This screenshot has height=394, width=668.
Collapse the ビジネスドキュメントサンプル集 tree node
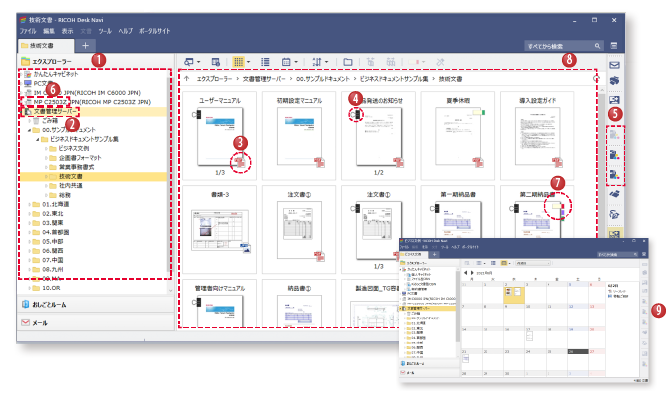(x=37, y=139)
